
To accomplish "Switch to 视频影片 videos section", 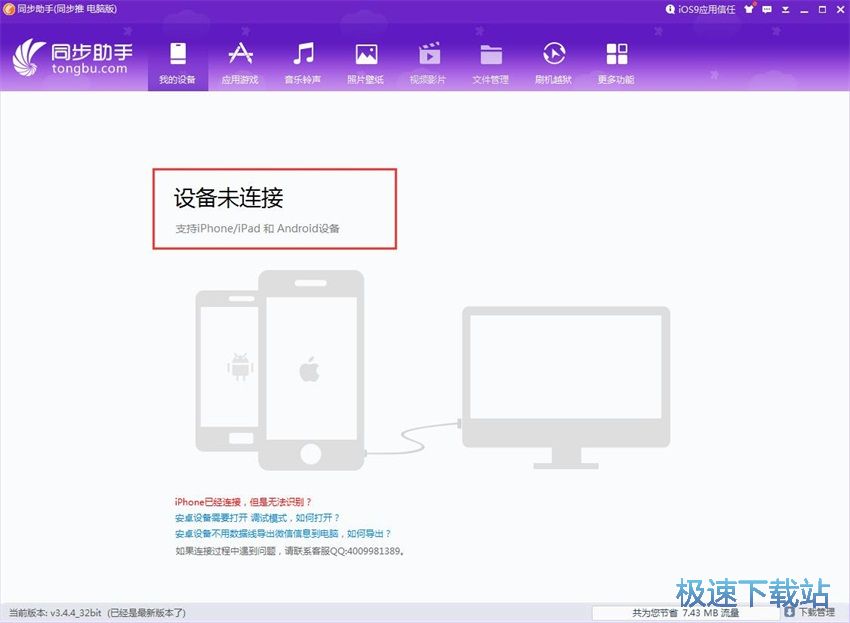I will pyautogui.click(x=428, y=63).
